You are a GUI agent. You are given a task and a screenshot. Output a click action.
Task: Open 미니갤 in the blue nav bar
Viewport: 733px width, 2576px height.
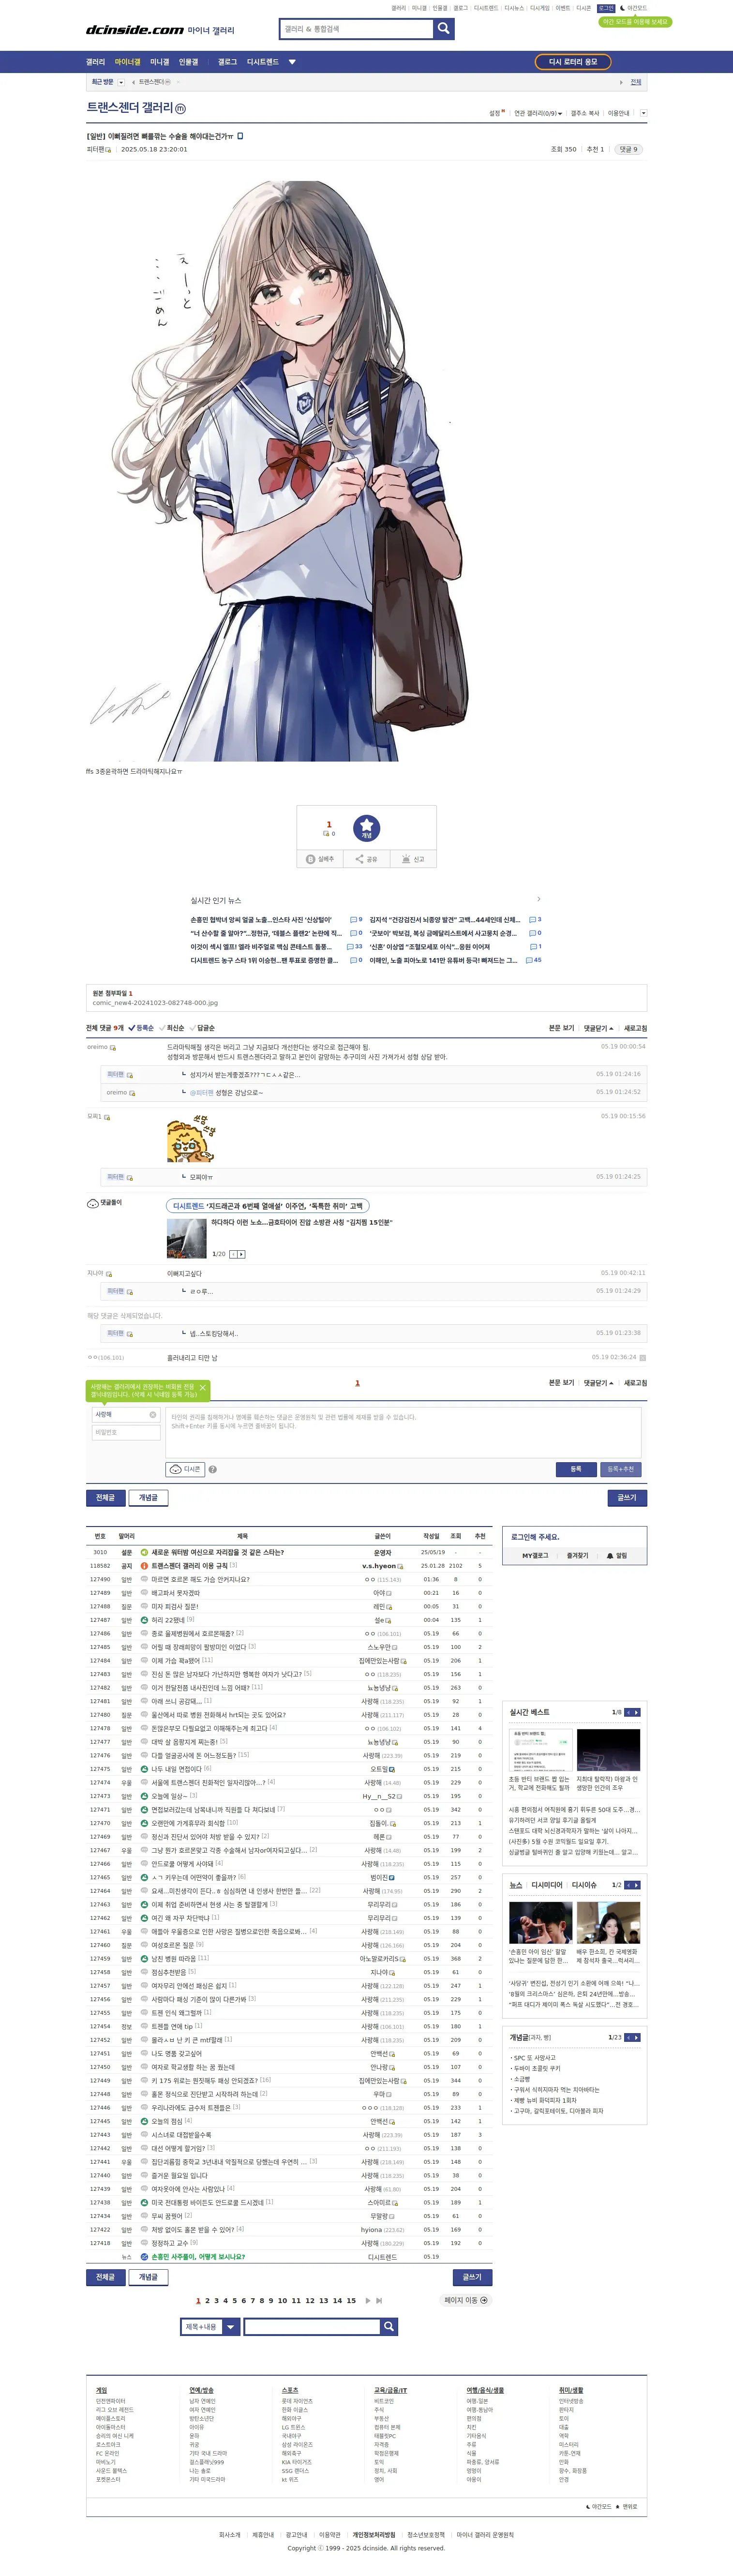point(159,62)
